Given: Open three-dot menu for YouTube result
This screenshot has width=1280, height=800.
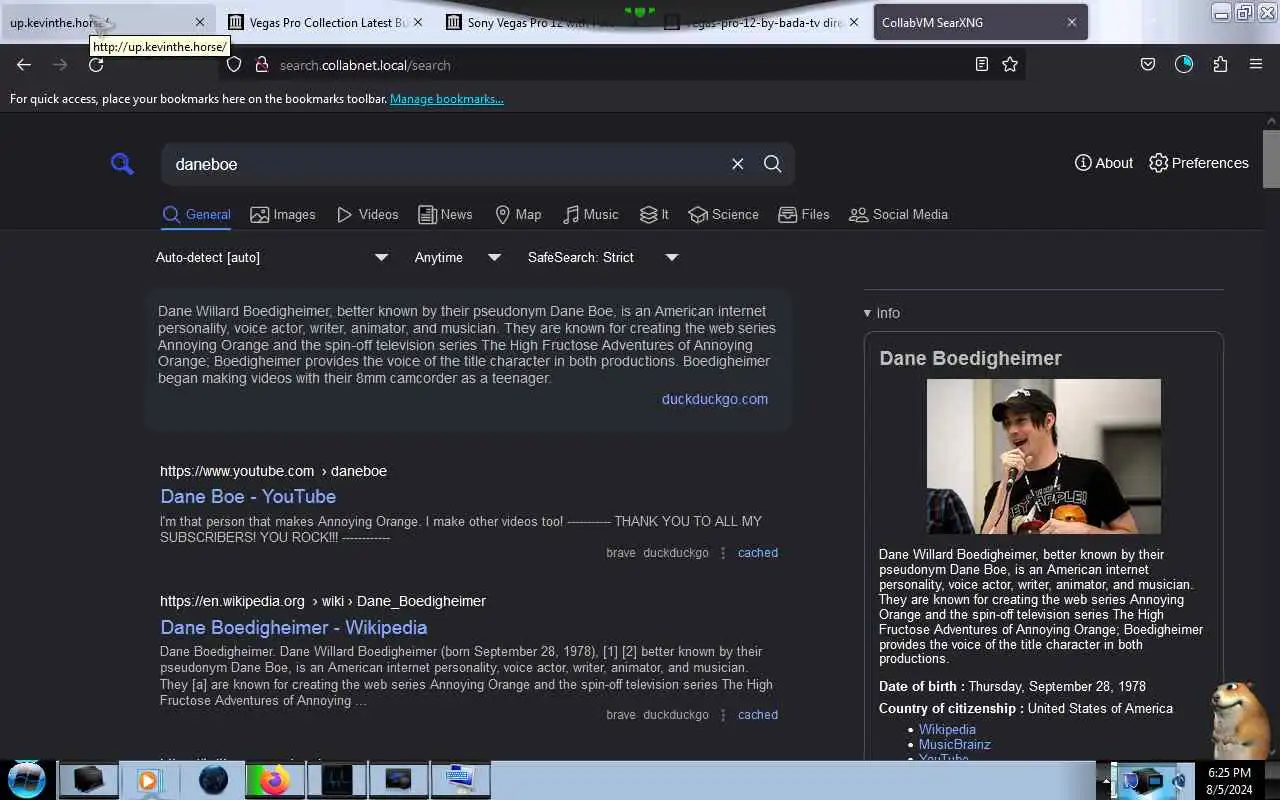Looking at the screenshot, I should 723,553.
